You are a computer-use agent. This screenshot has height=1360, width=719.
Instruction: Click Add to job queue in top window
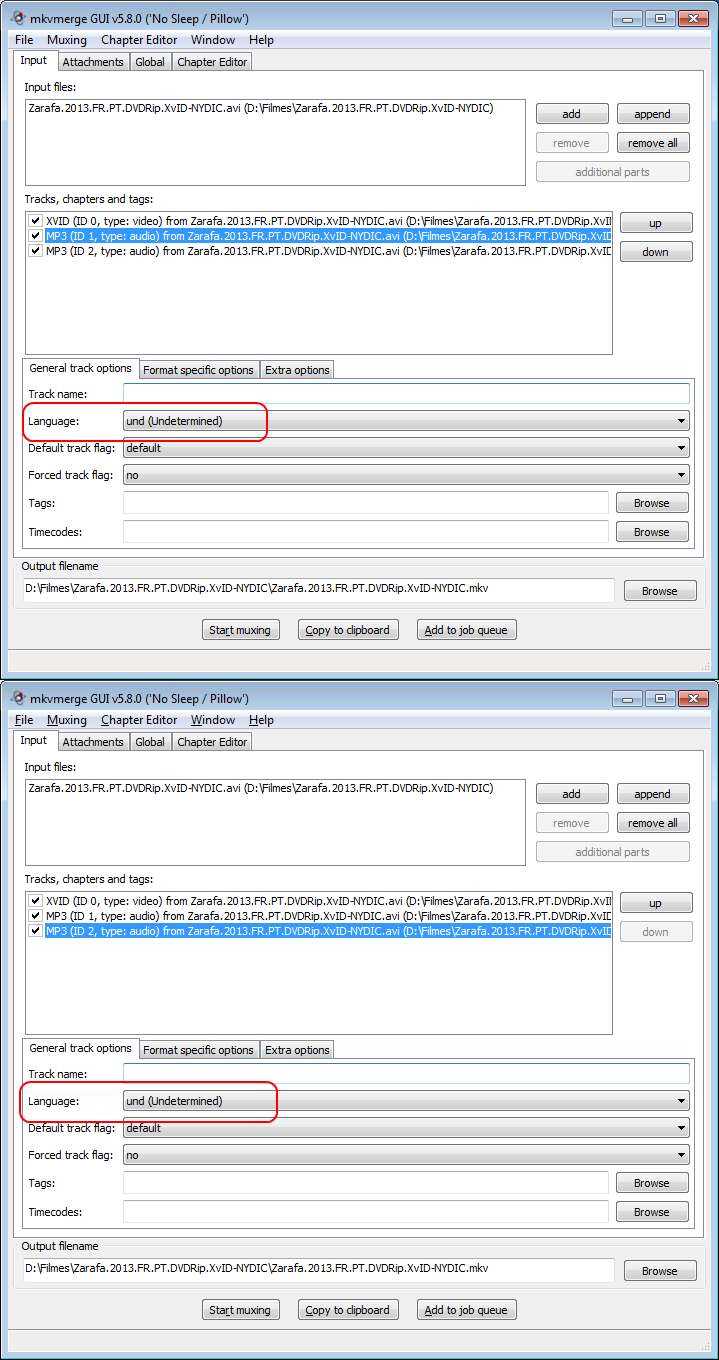[x=466, y=630]
